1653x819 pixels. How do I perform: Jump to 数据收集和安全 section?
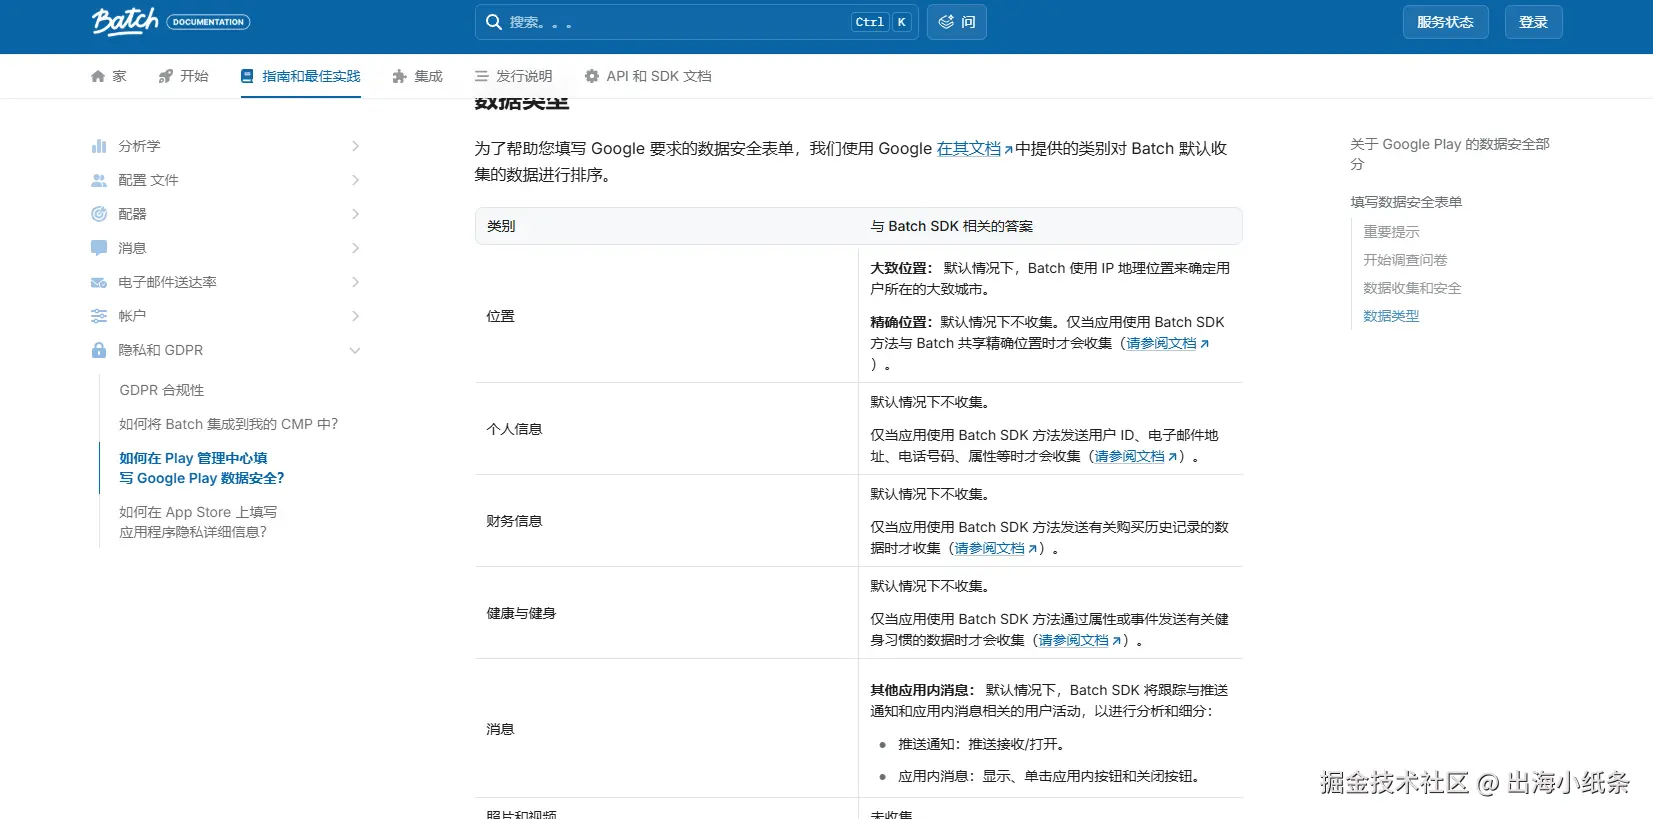pyautogui.click(x=1412, y=288)
